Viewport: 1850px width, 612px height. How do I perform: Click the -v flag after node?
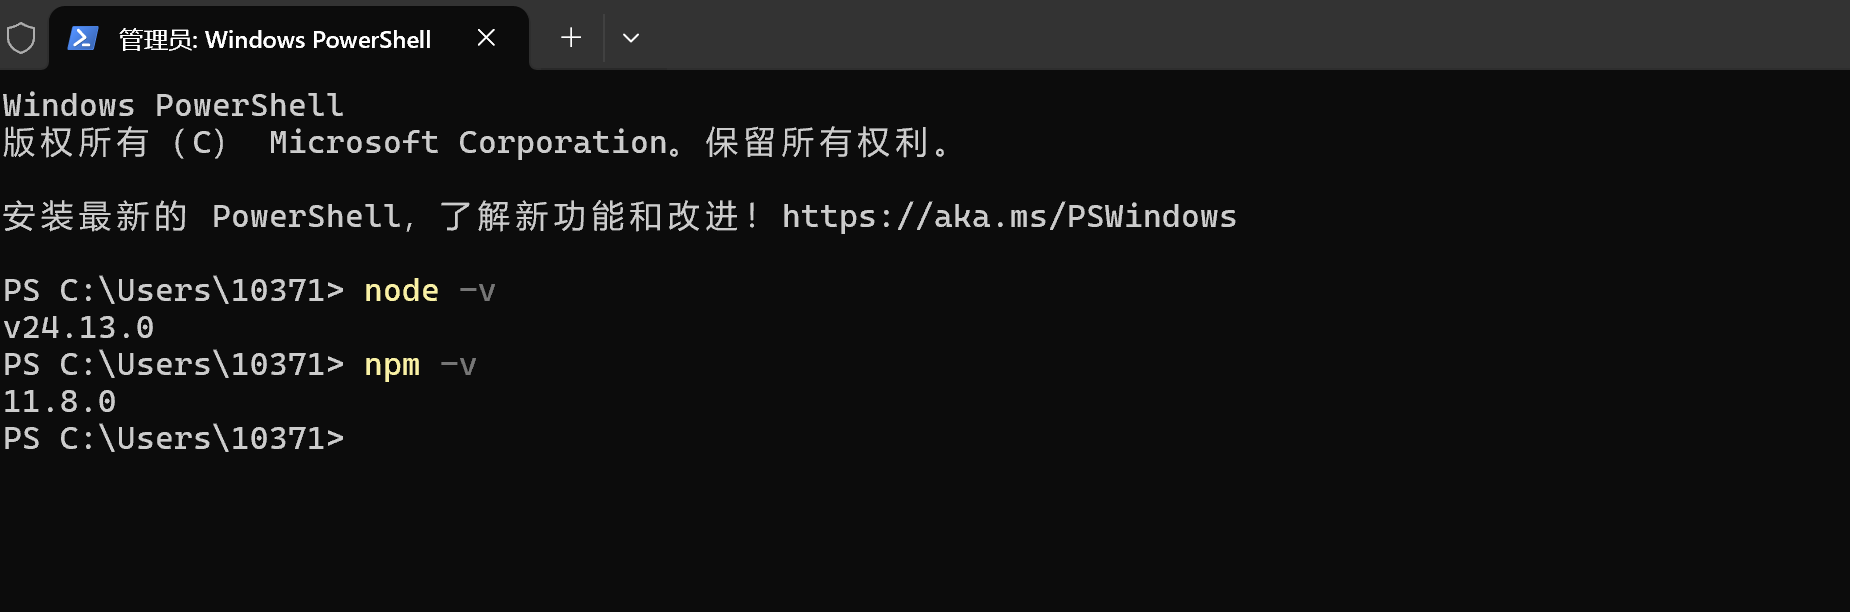[478, 290]
